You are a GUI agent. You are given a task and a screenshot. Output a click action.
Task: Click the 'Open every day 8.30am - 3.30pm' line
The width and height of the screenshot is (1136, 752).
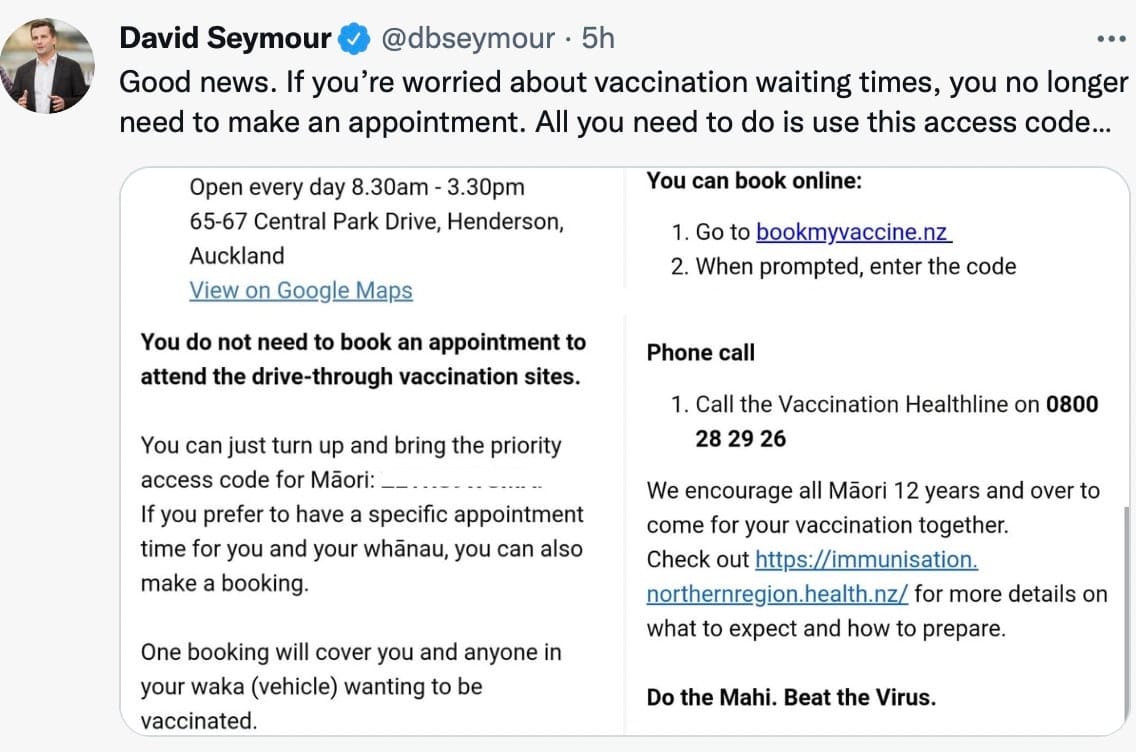pyautogui.click(x=356, y=187)
